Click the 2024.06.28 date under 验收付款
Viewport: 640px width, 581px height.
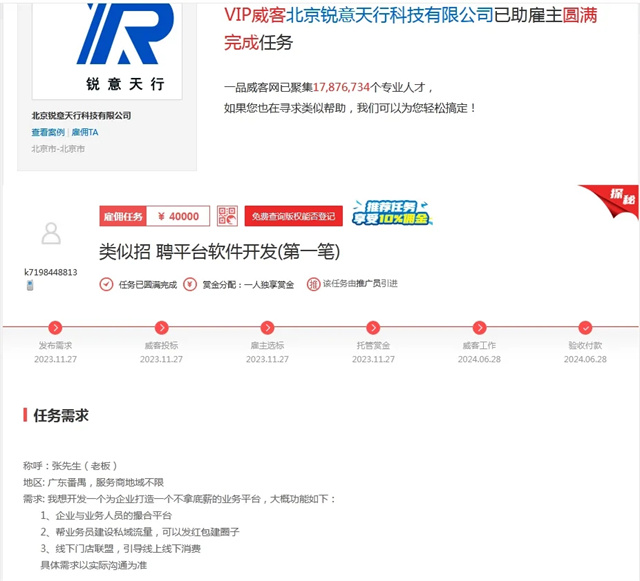pos(585,359)
